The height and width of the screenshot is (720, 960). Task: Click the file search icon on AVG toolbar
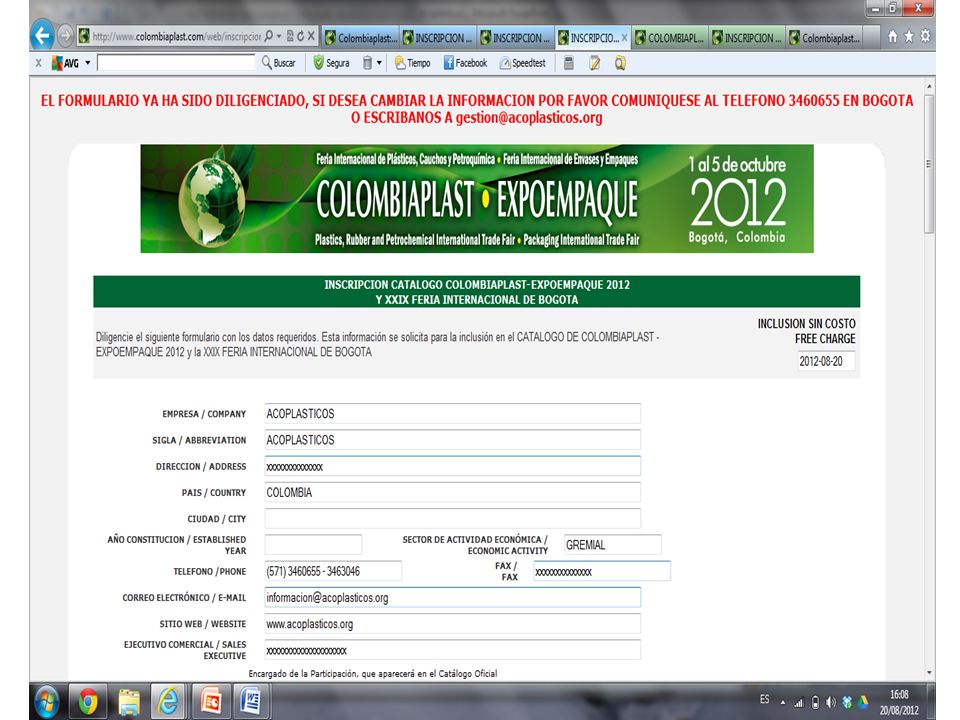coord(620,62)
